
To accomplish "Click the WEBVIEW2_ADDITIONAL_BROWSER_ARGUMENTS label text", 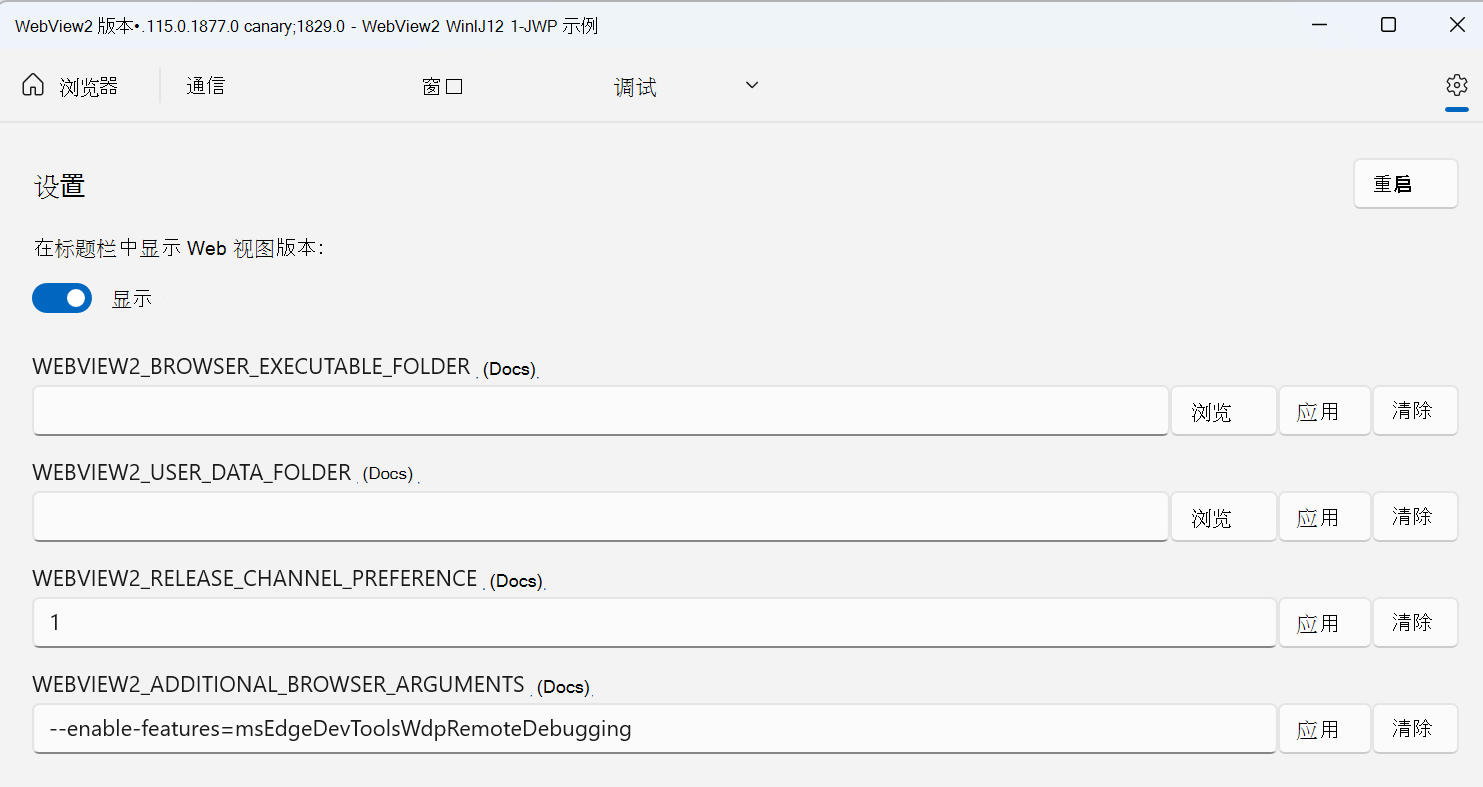I will 279,684.
